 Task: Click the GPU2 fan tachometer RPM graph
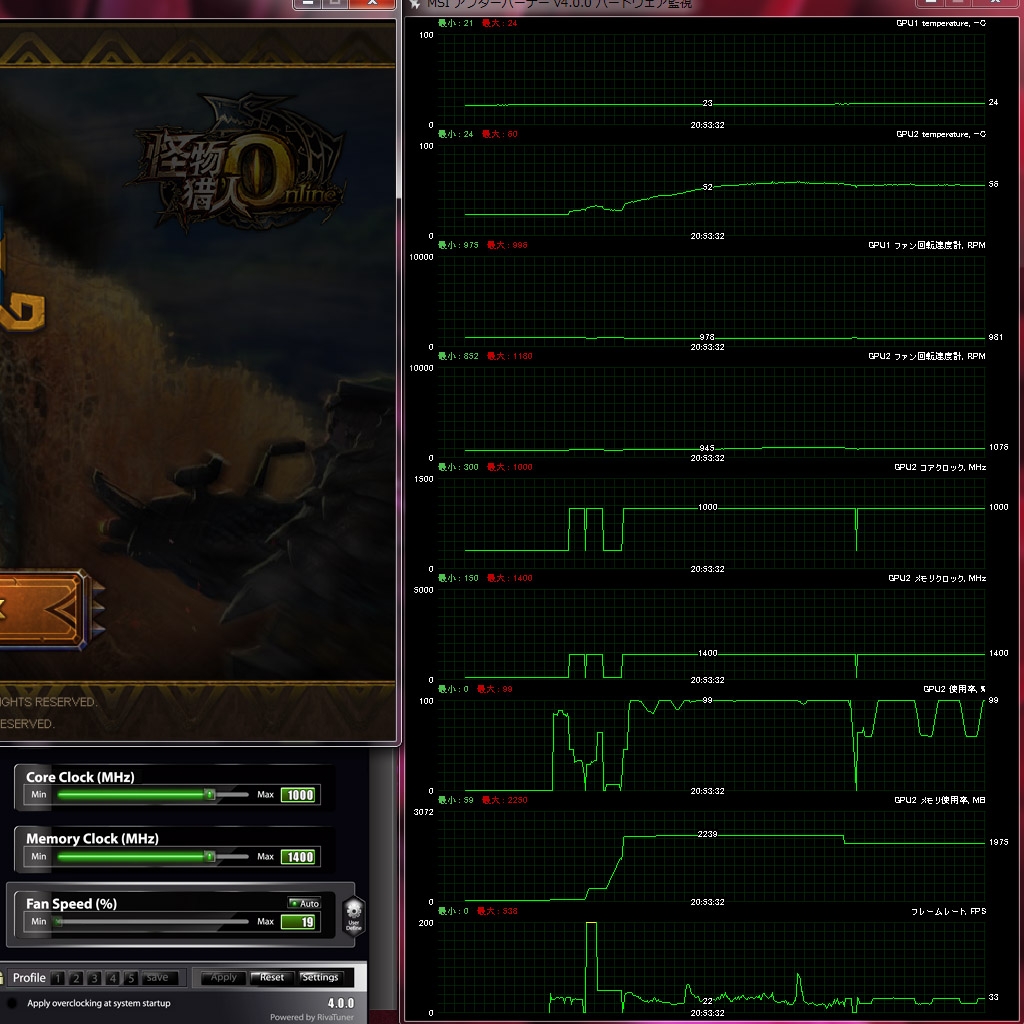tap(711, 413)
